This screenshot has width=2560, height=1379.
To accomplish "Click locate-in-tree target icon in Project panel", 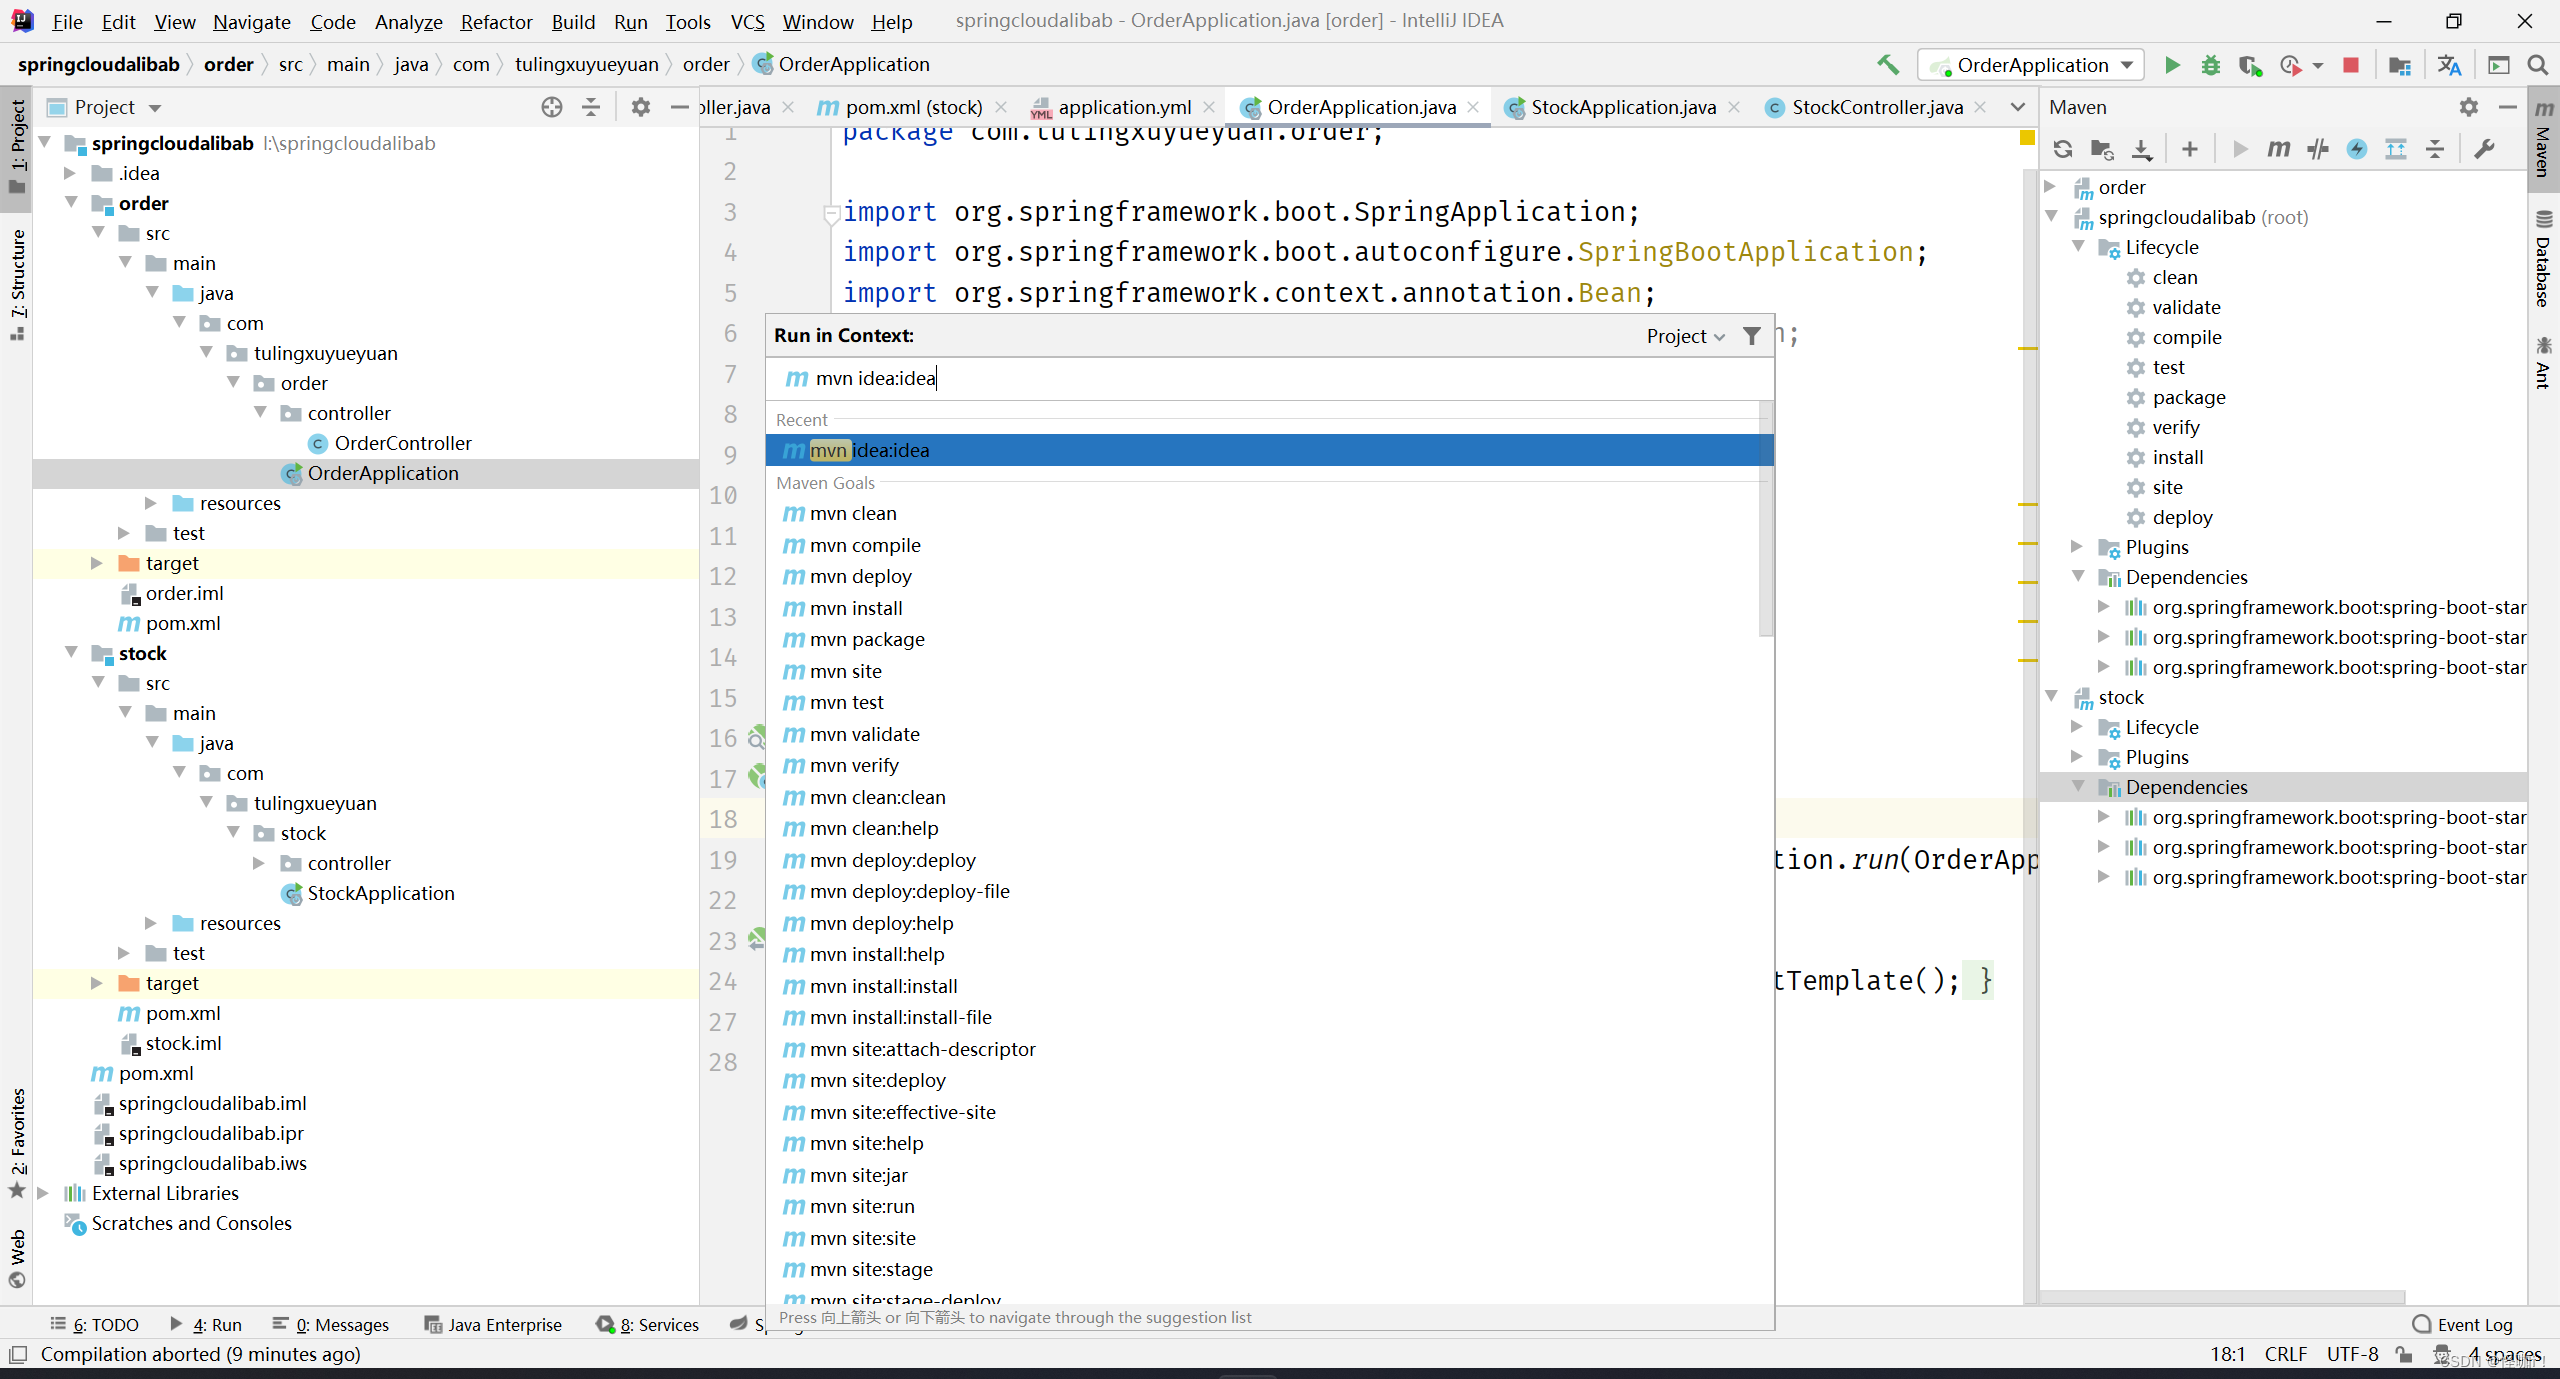I will (x=552, y=107).
